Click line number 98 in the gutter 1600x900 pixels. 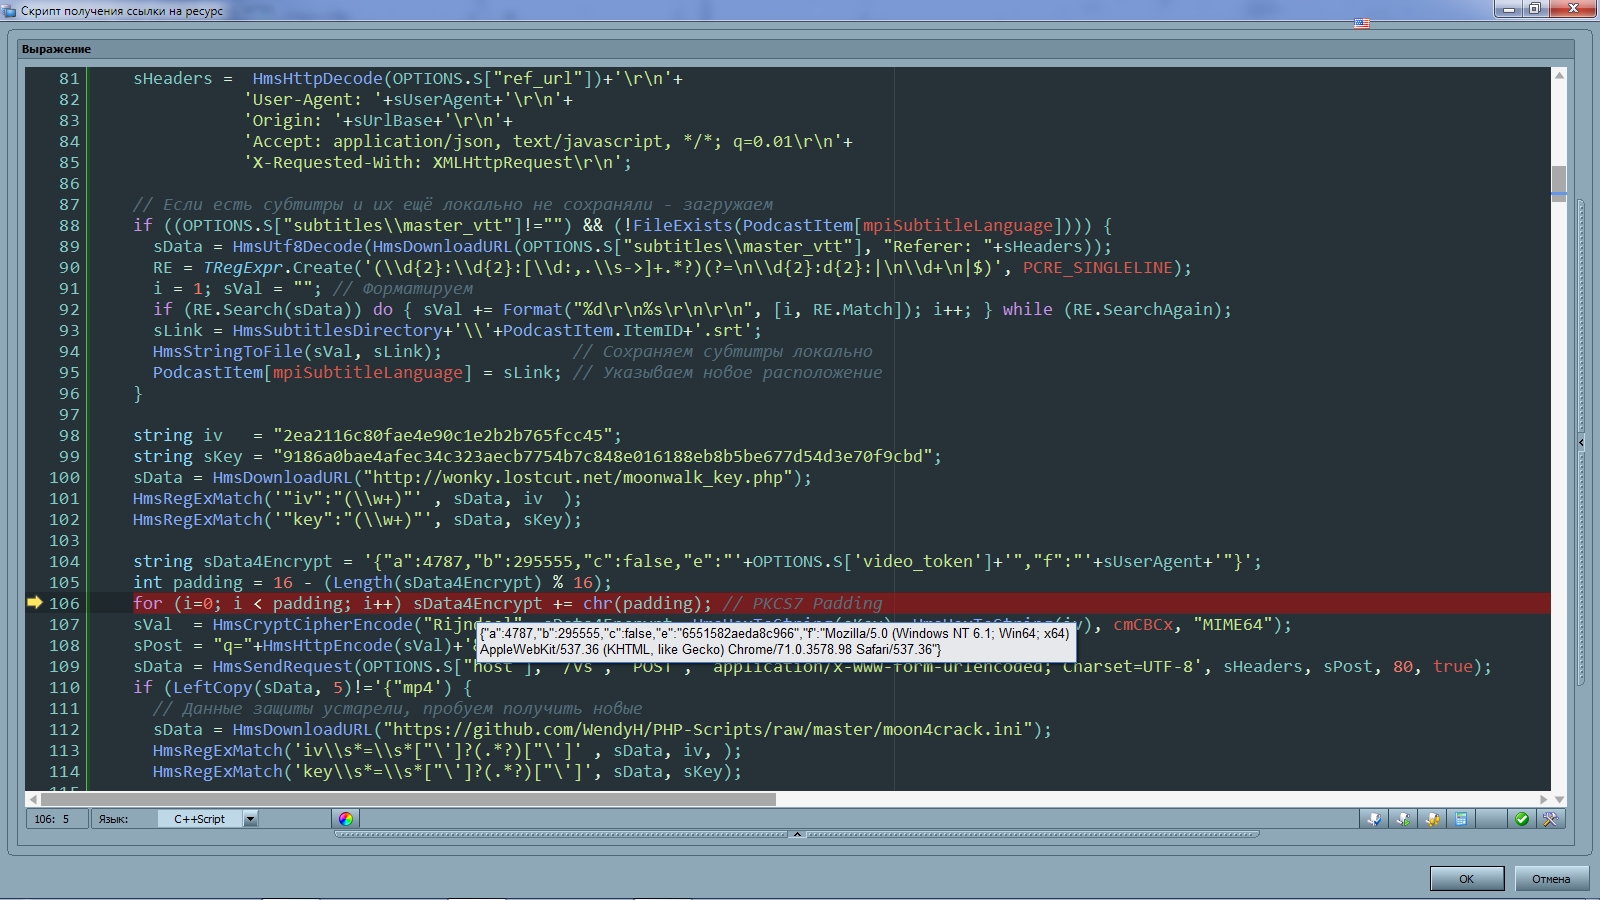66,435
